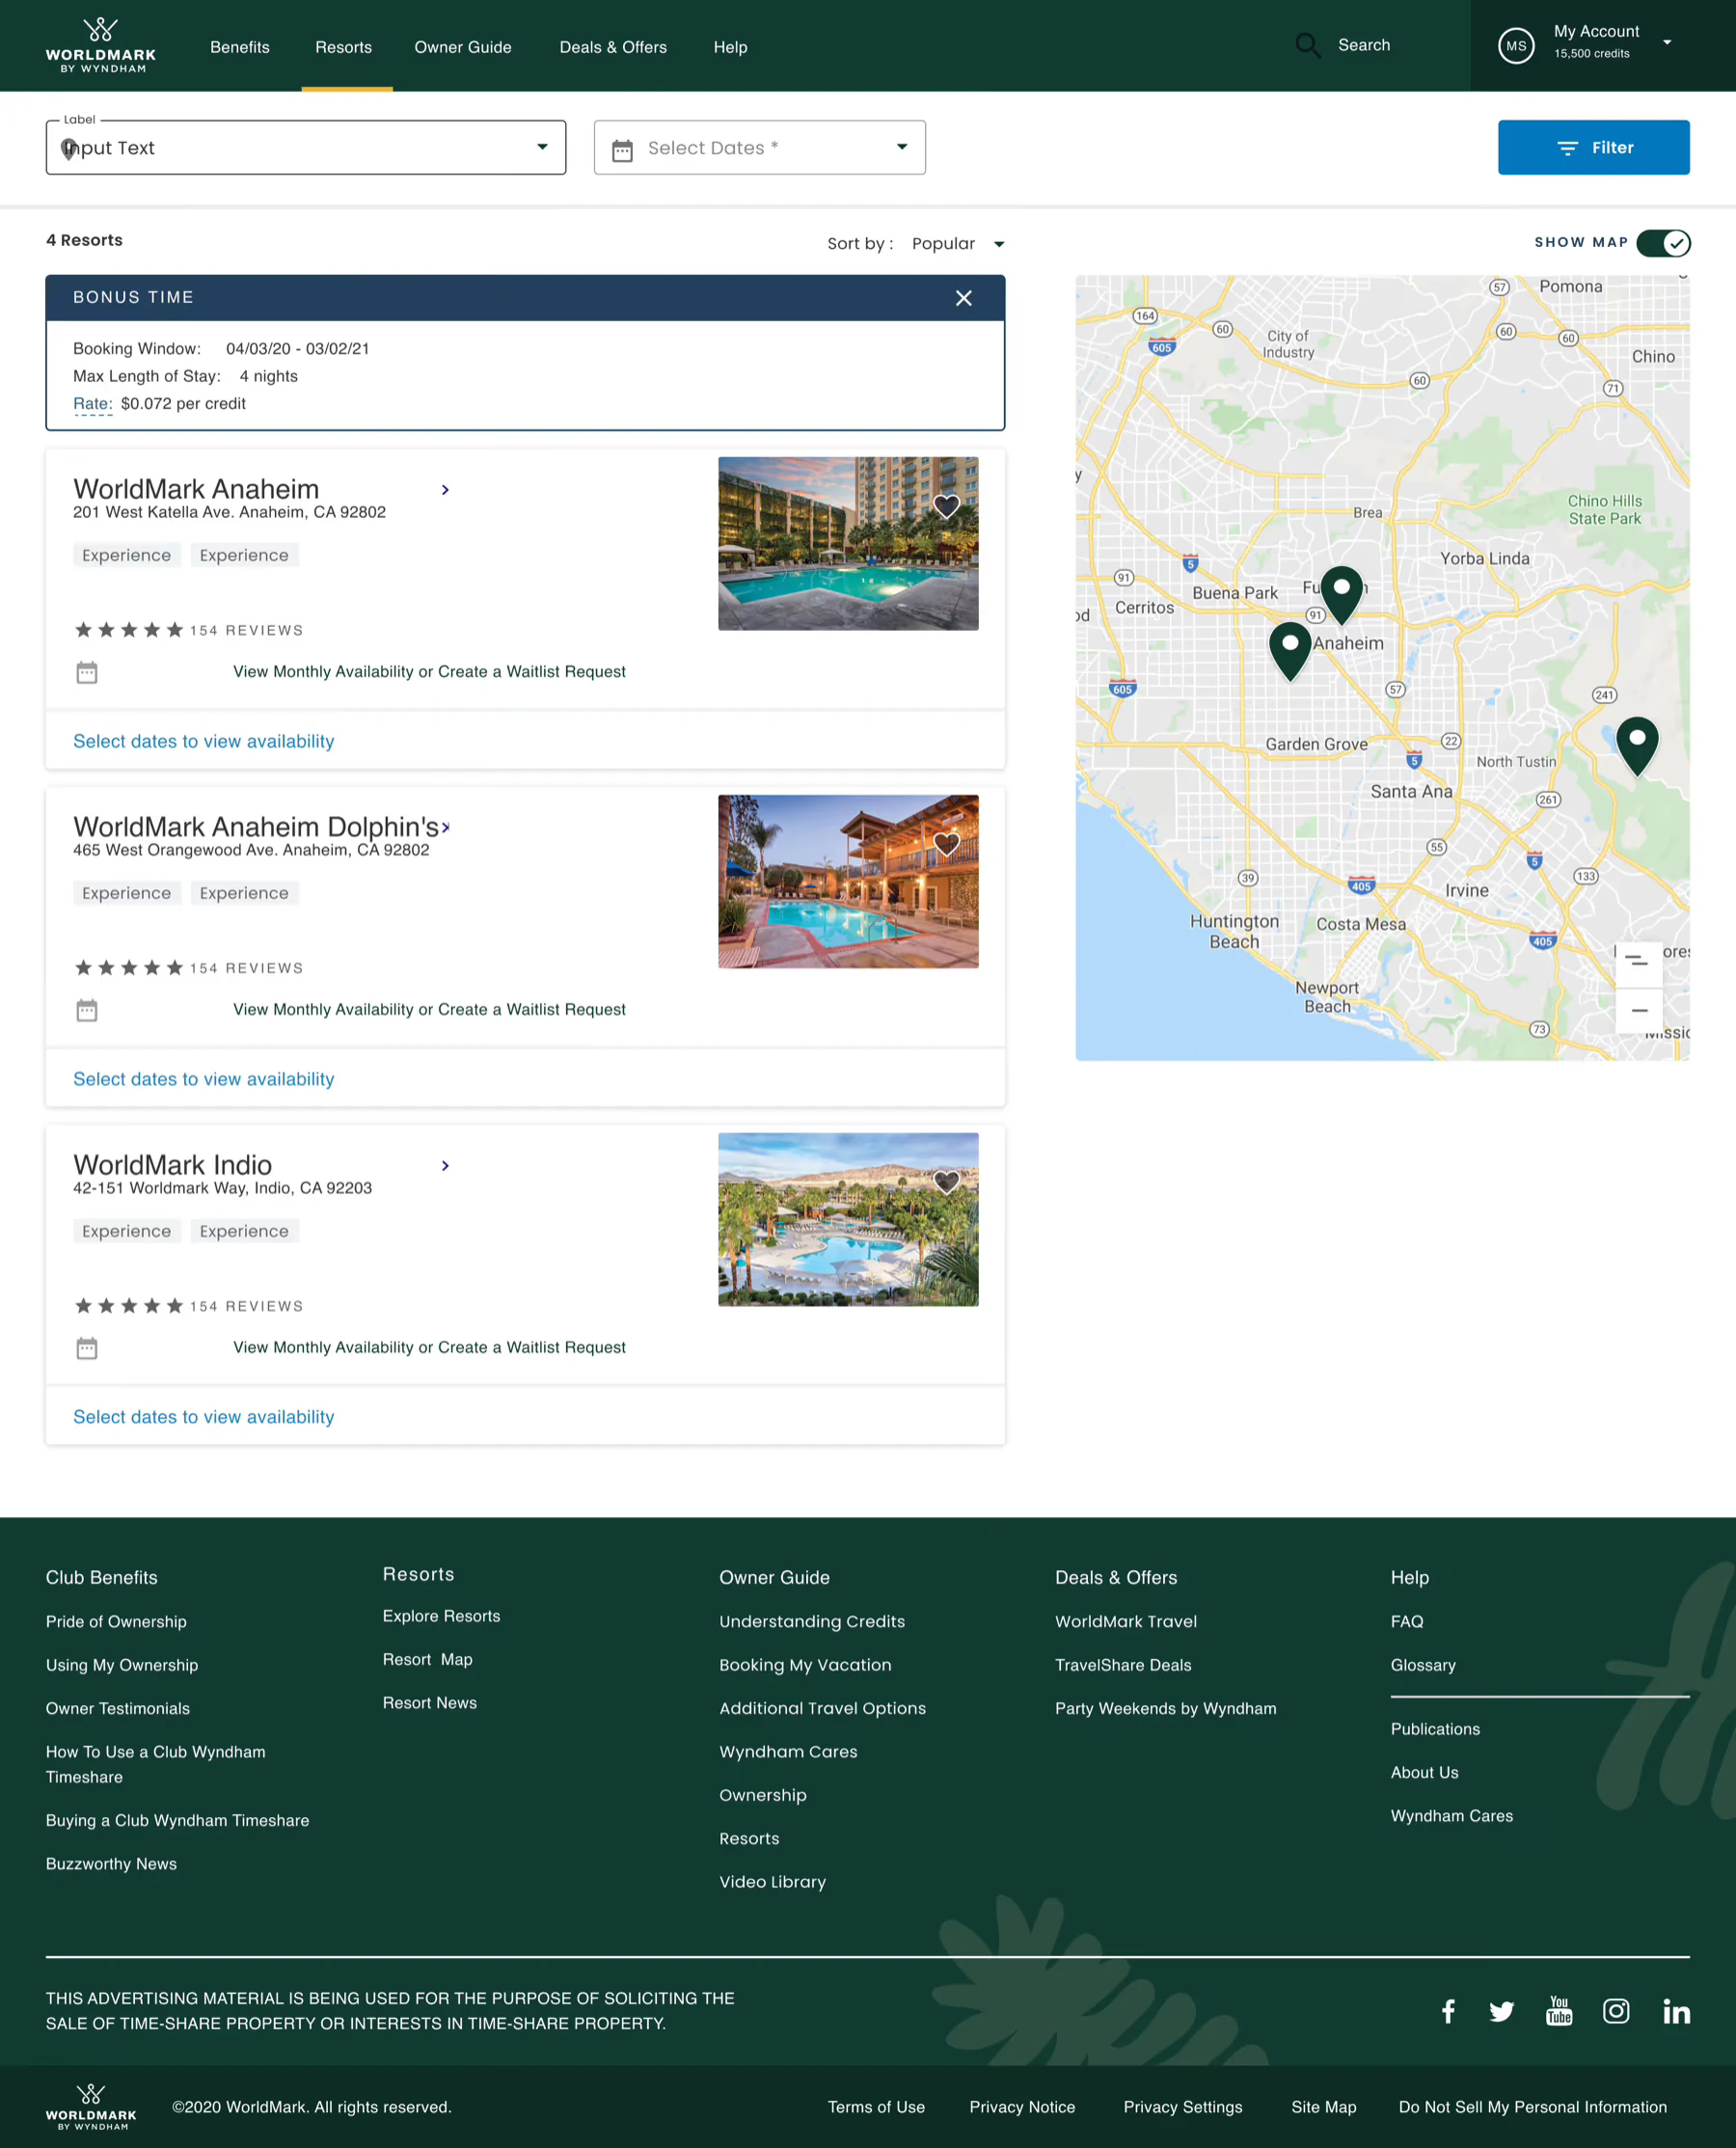This screenshot has width=1736, height=2148.
Task: Open the Resorts nav item
Action: coord(344,47)
